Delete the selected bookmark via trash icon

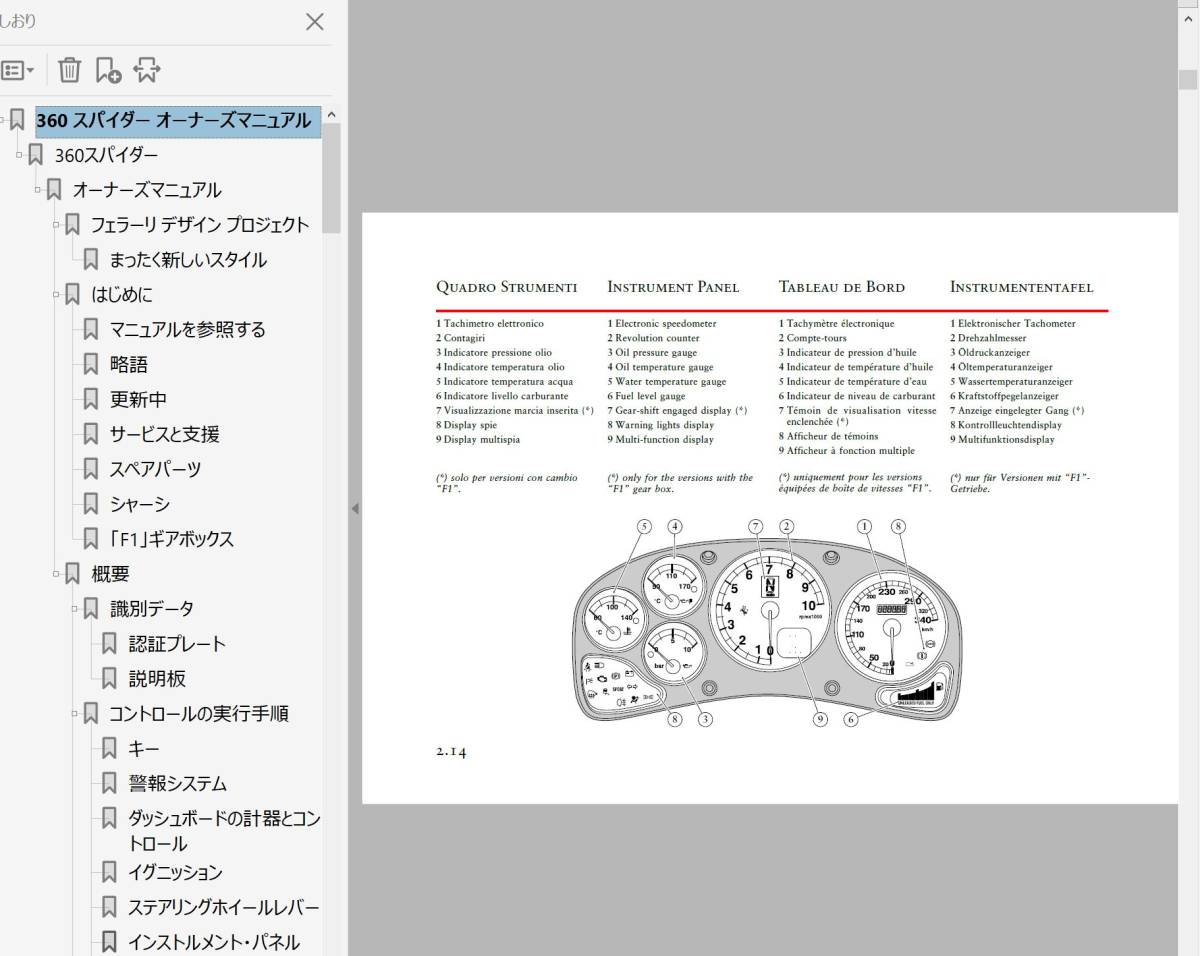point(69,70)
